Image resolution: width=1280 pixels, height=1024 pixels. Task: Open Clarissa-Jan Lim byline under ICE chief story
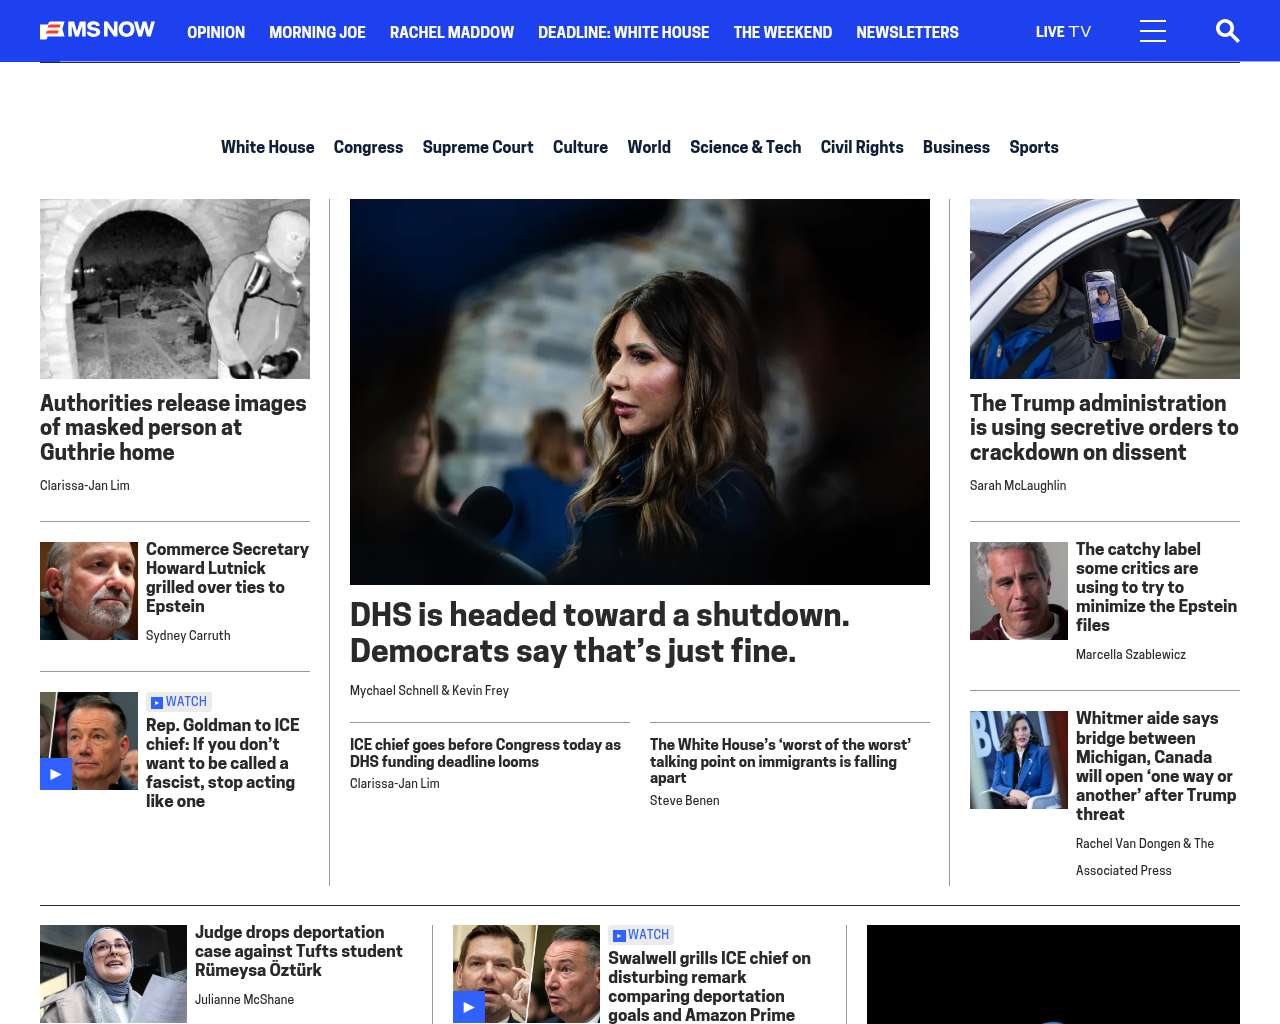395,783
